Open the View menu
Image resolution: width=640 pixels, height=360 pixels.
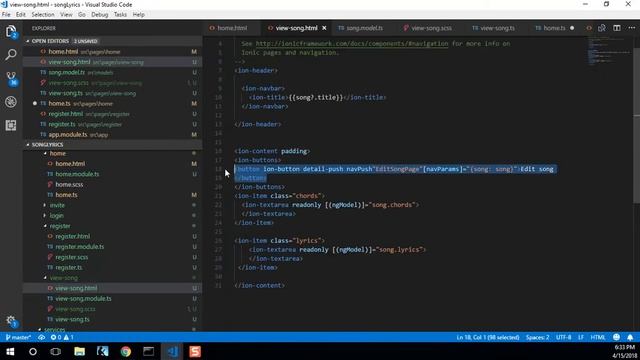(66, 14)
